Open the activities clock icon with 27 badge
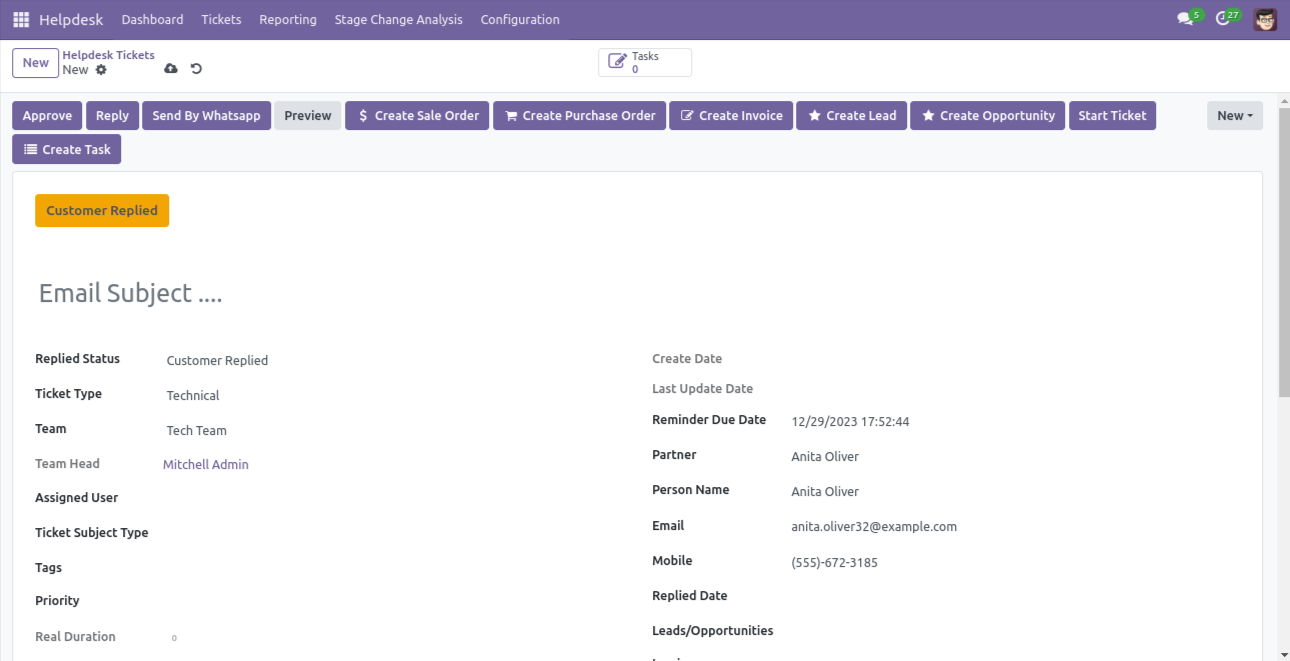1290x661 pixels. tap(1225, 19)
